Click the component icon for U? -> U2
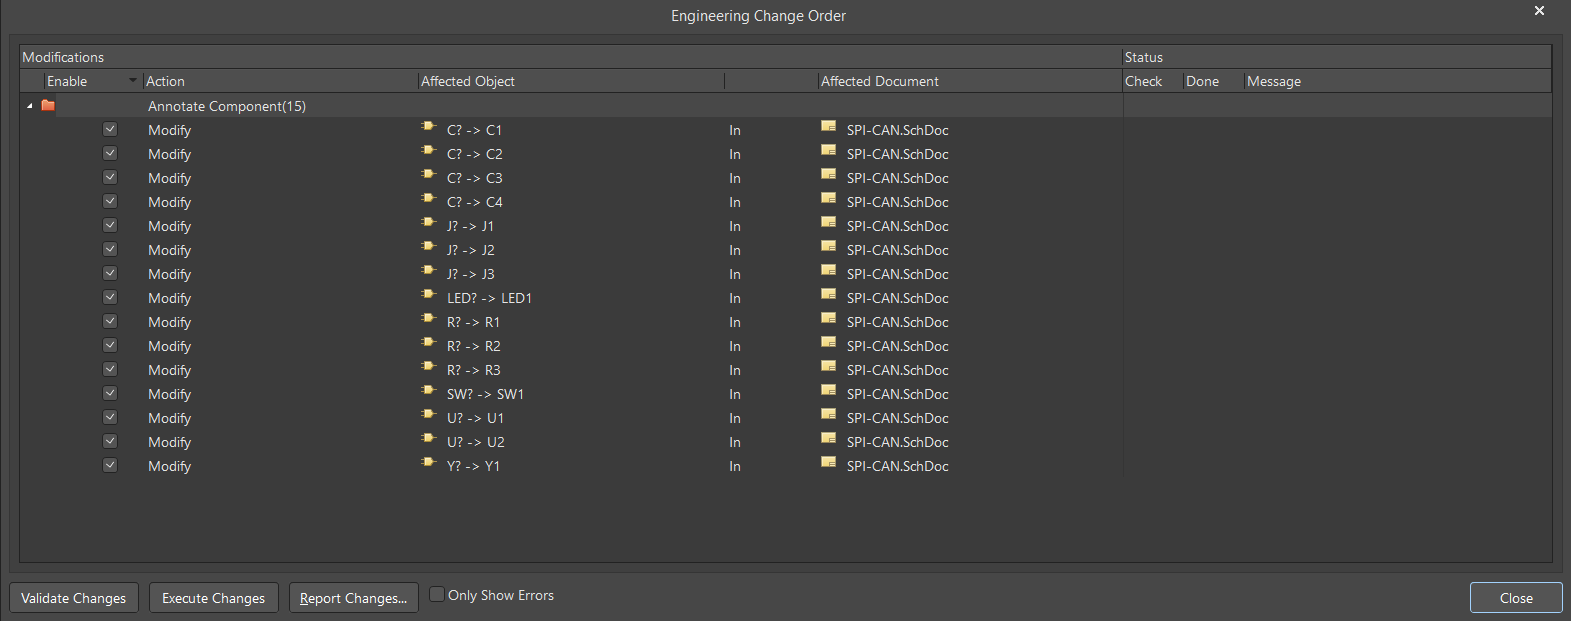The image size is (1571, 621). click(429, 439)
